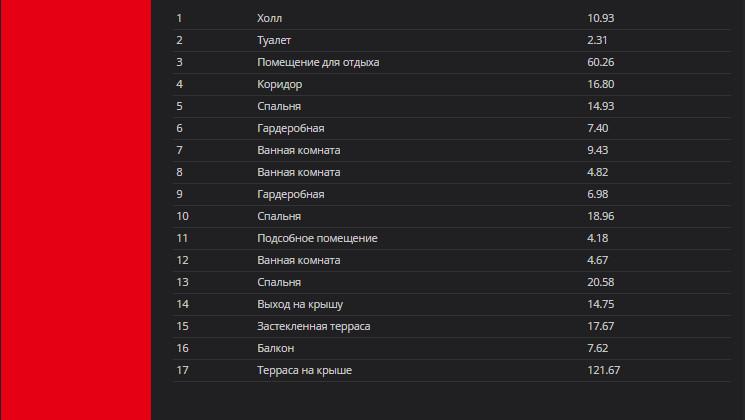Select the 'Коридор' room name
The width and height of the screenshot is (745, 420).
pos(279,85)
